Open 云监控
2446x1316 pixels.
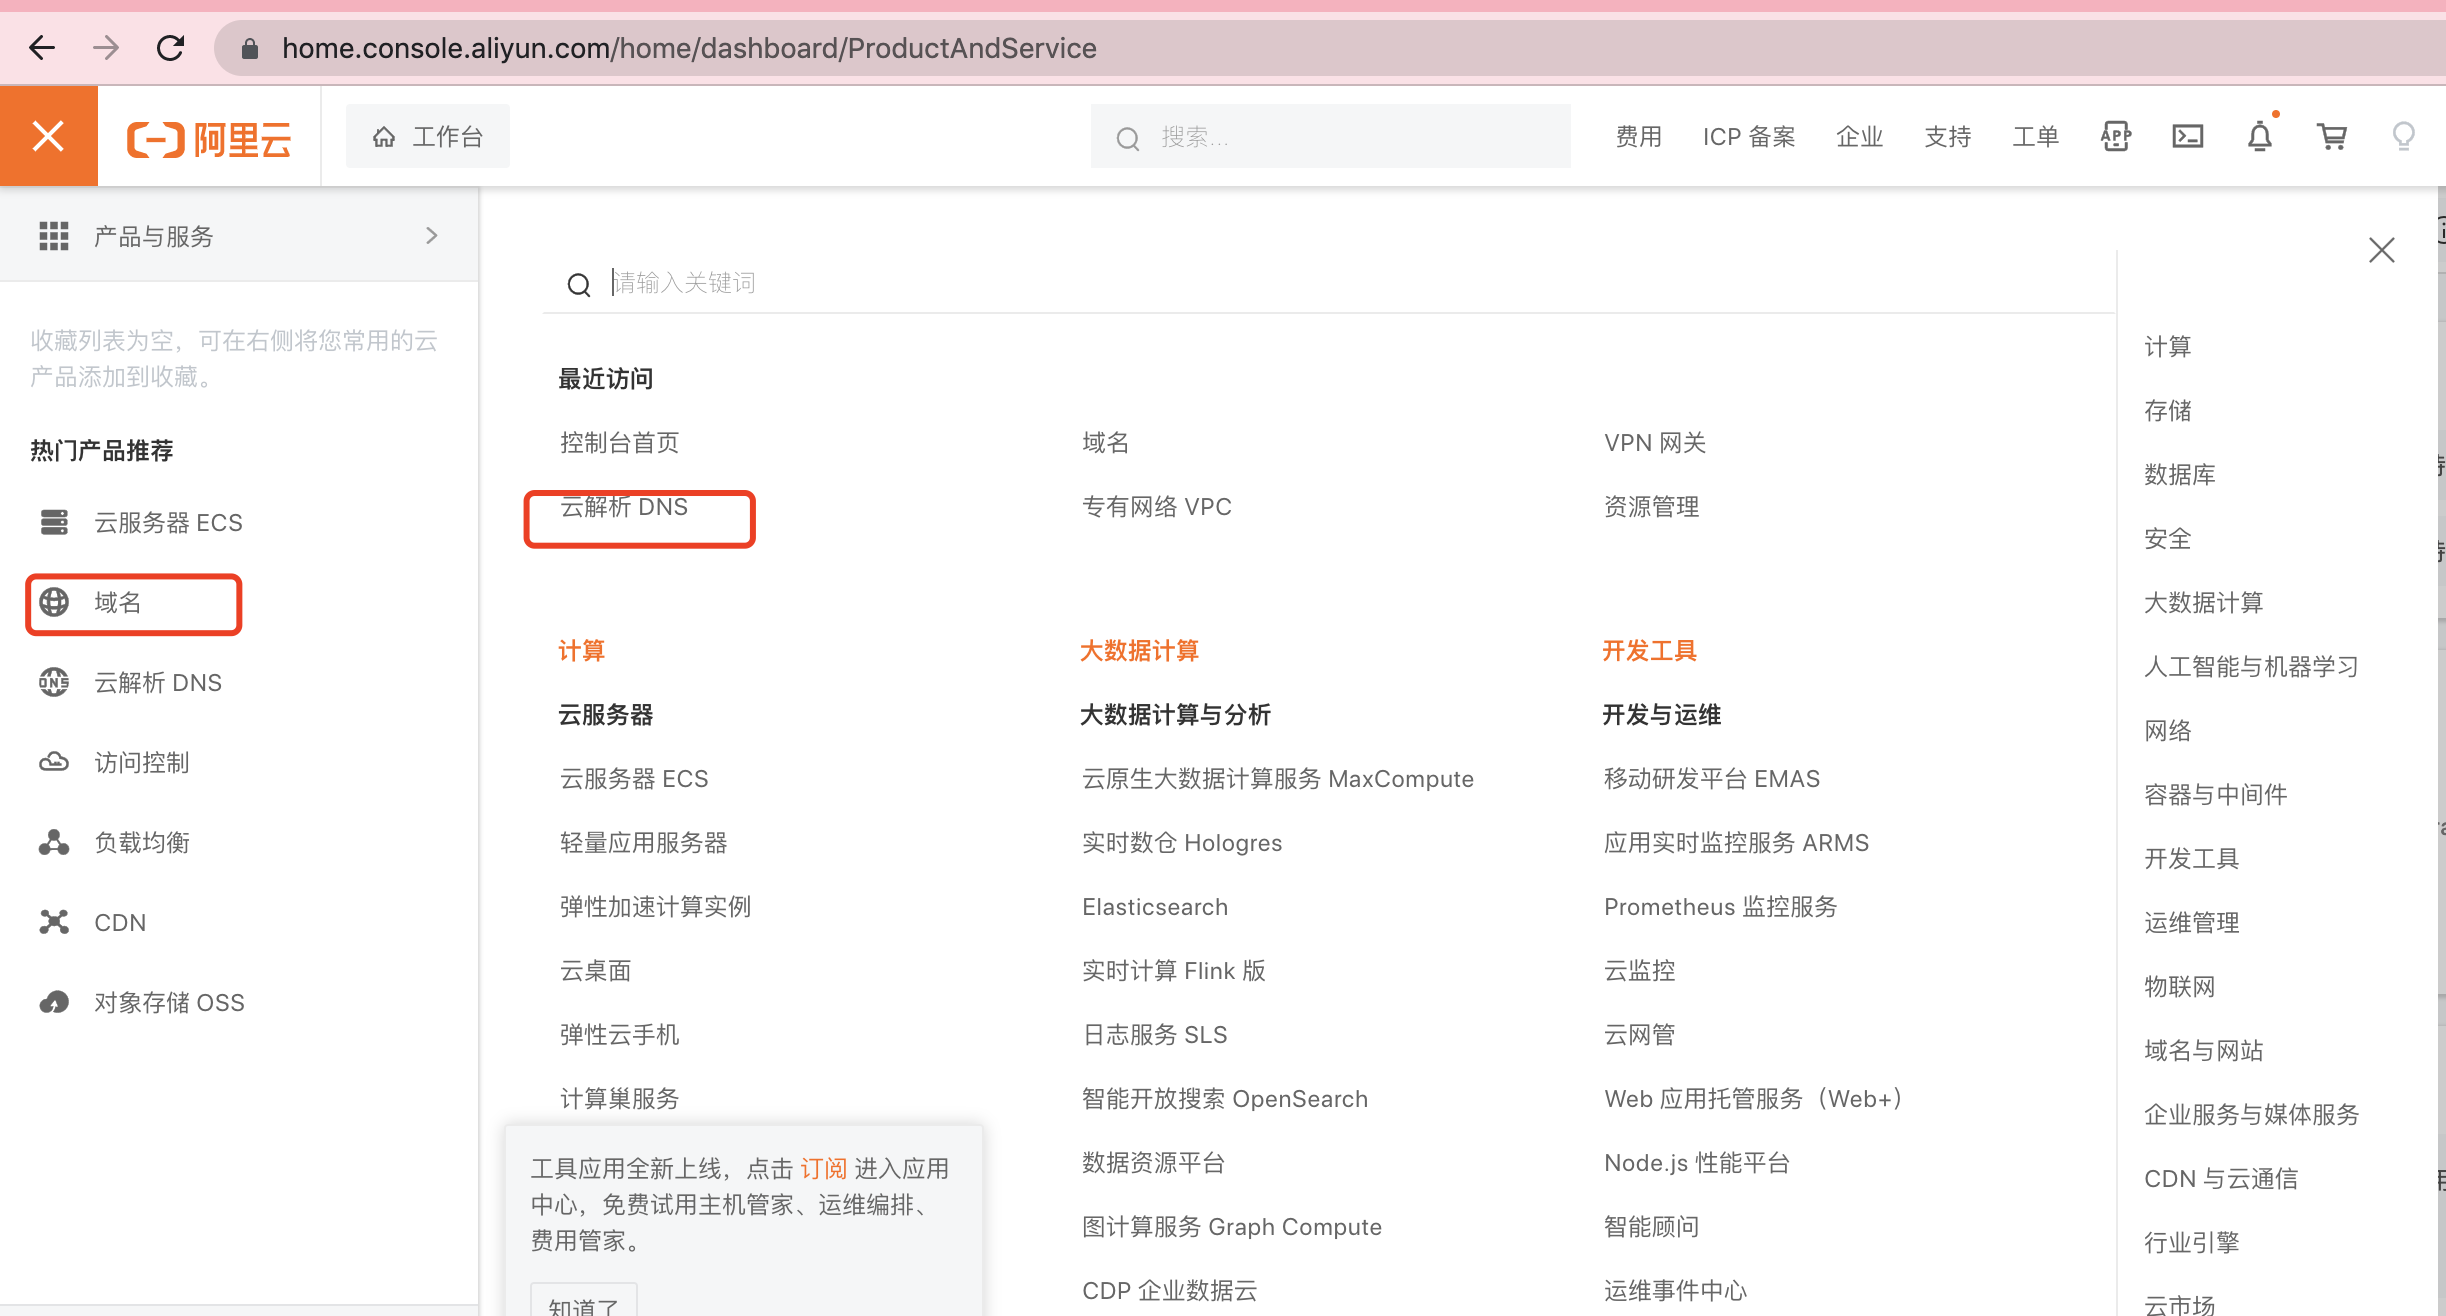click(1639, 971)
